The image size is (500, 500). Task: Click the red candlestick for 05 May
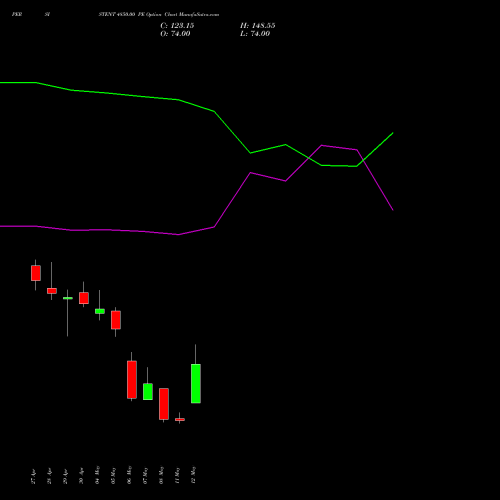click(116, 320)
